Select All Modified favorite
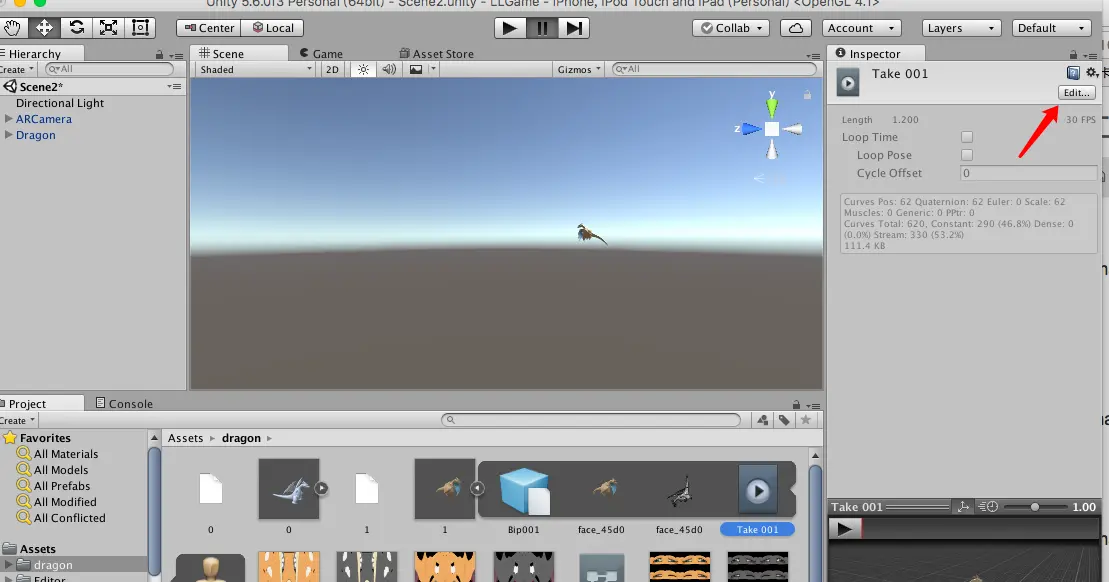Screen dimensions: 1109x582 (65, 501)
